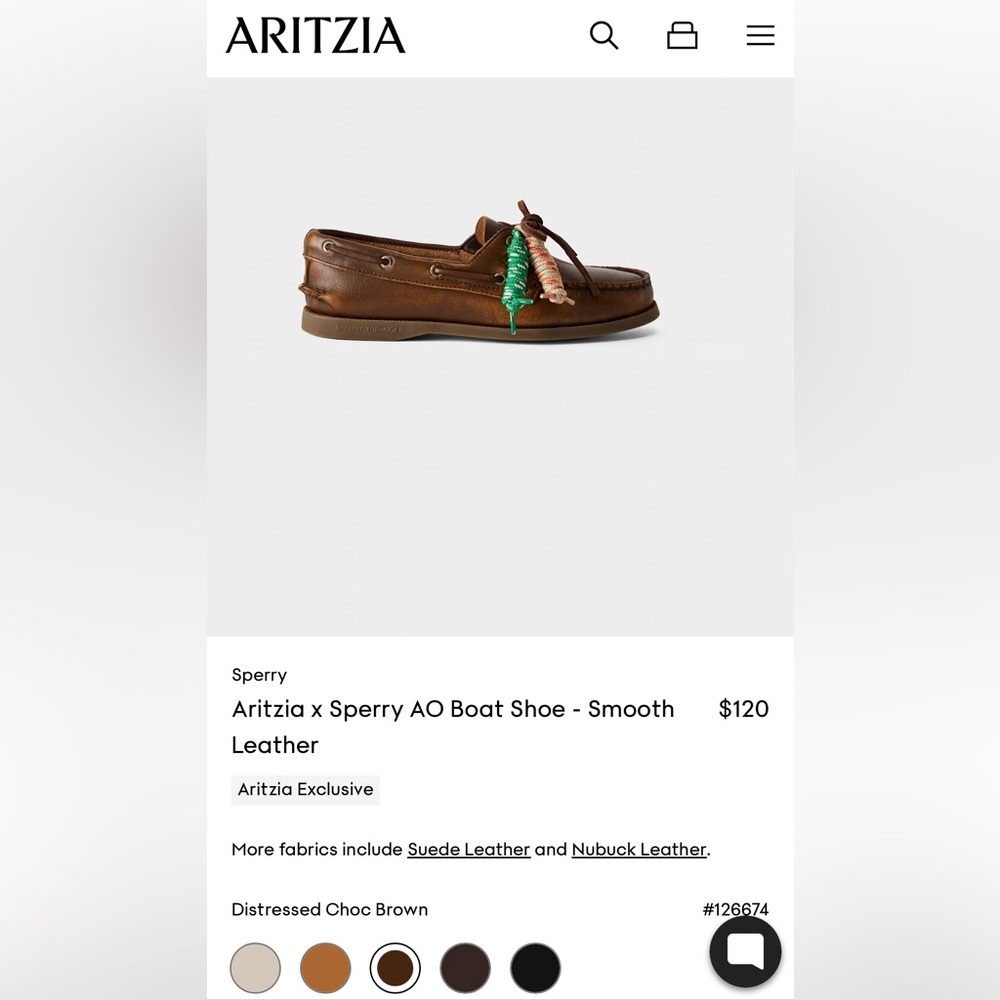
Task: Pick the dark brown color swatch
Action: tap(465, 968)
